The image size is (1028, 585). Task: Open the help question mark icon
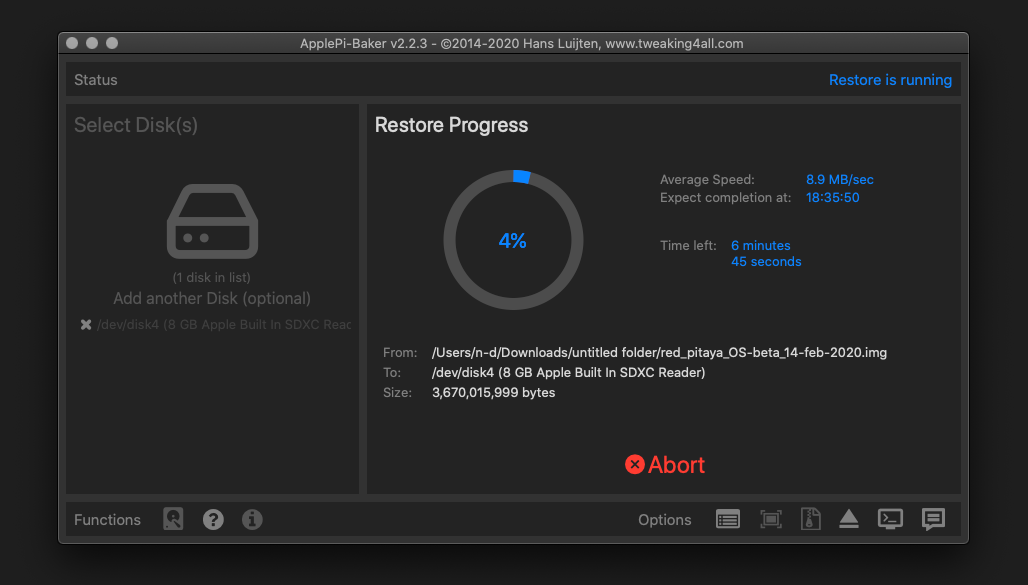tap(213, 519)
